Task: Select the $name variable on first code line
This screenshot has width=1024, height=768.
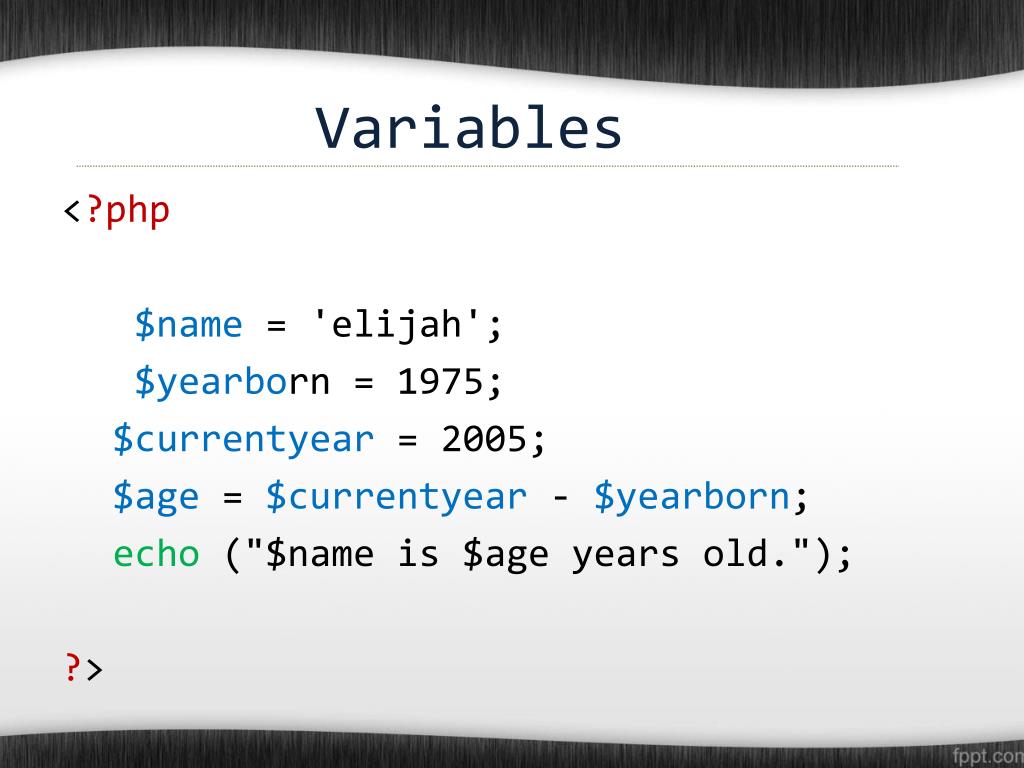Action: click(x=189, y=325)
